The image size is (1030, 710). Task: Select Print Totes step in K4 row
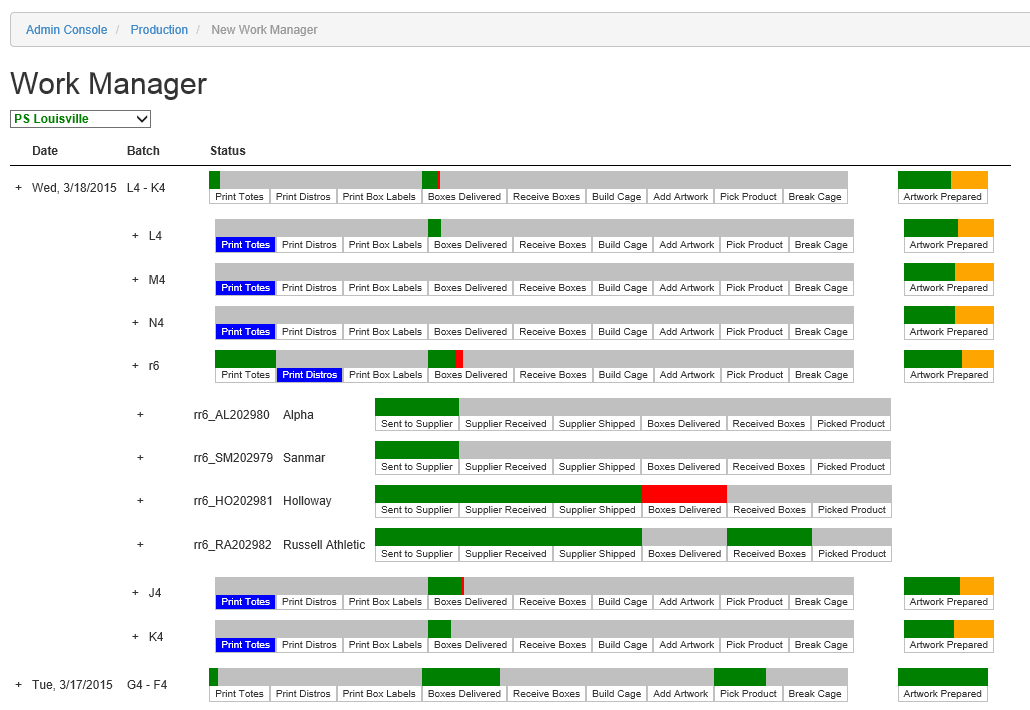pyautogui.click(x=245, y=645)
